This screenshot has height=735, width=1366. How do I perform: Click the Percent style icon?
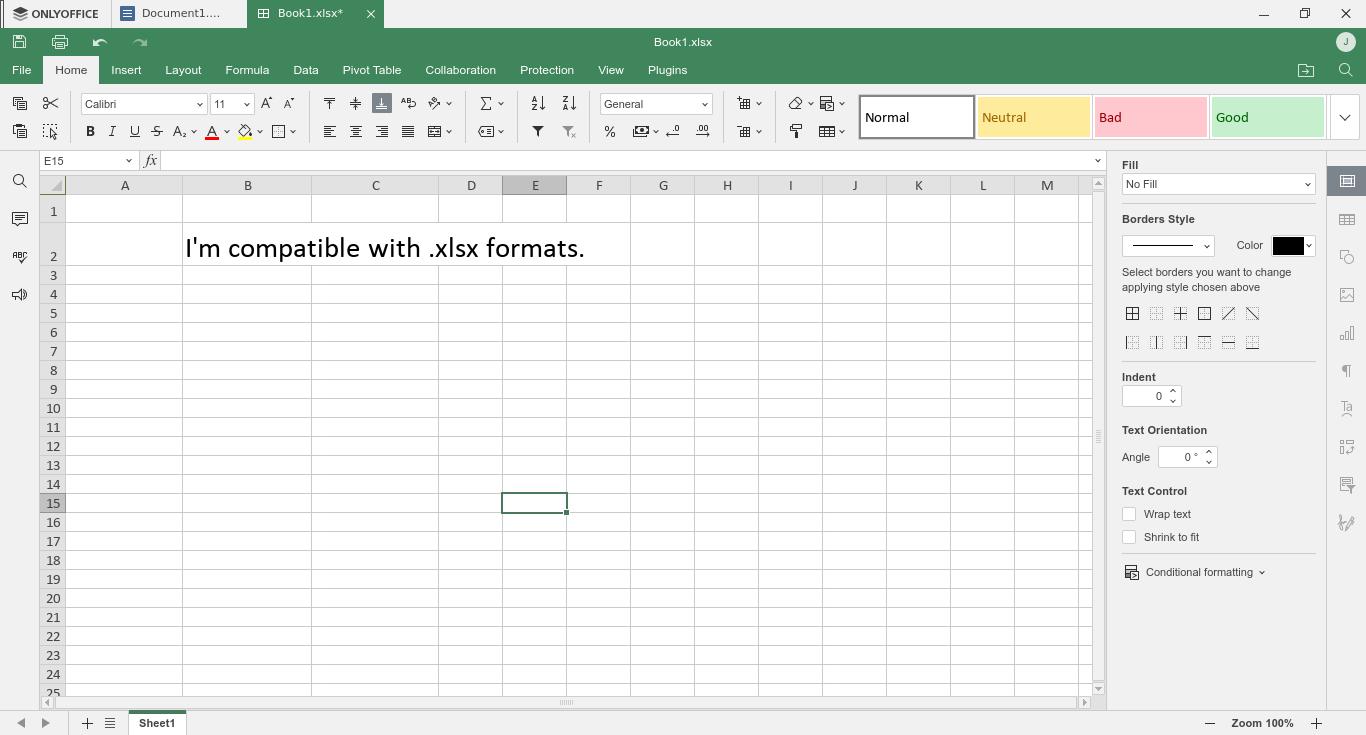(x=609, y=131)
